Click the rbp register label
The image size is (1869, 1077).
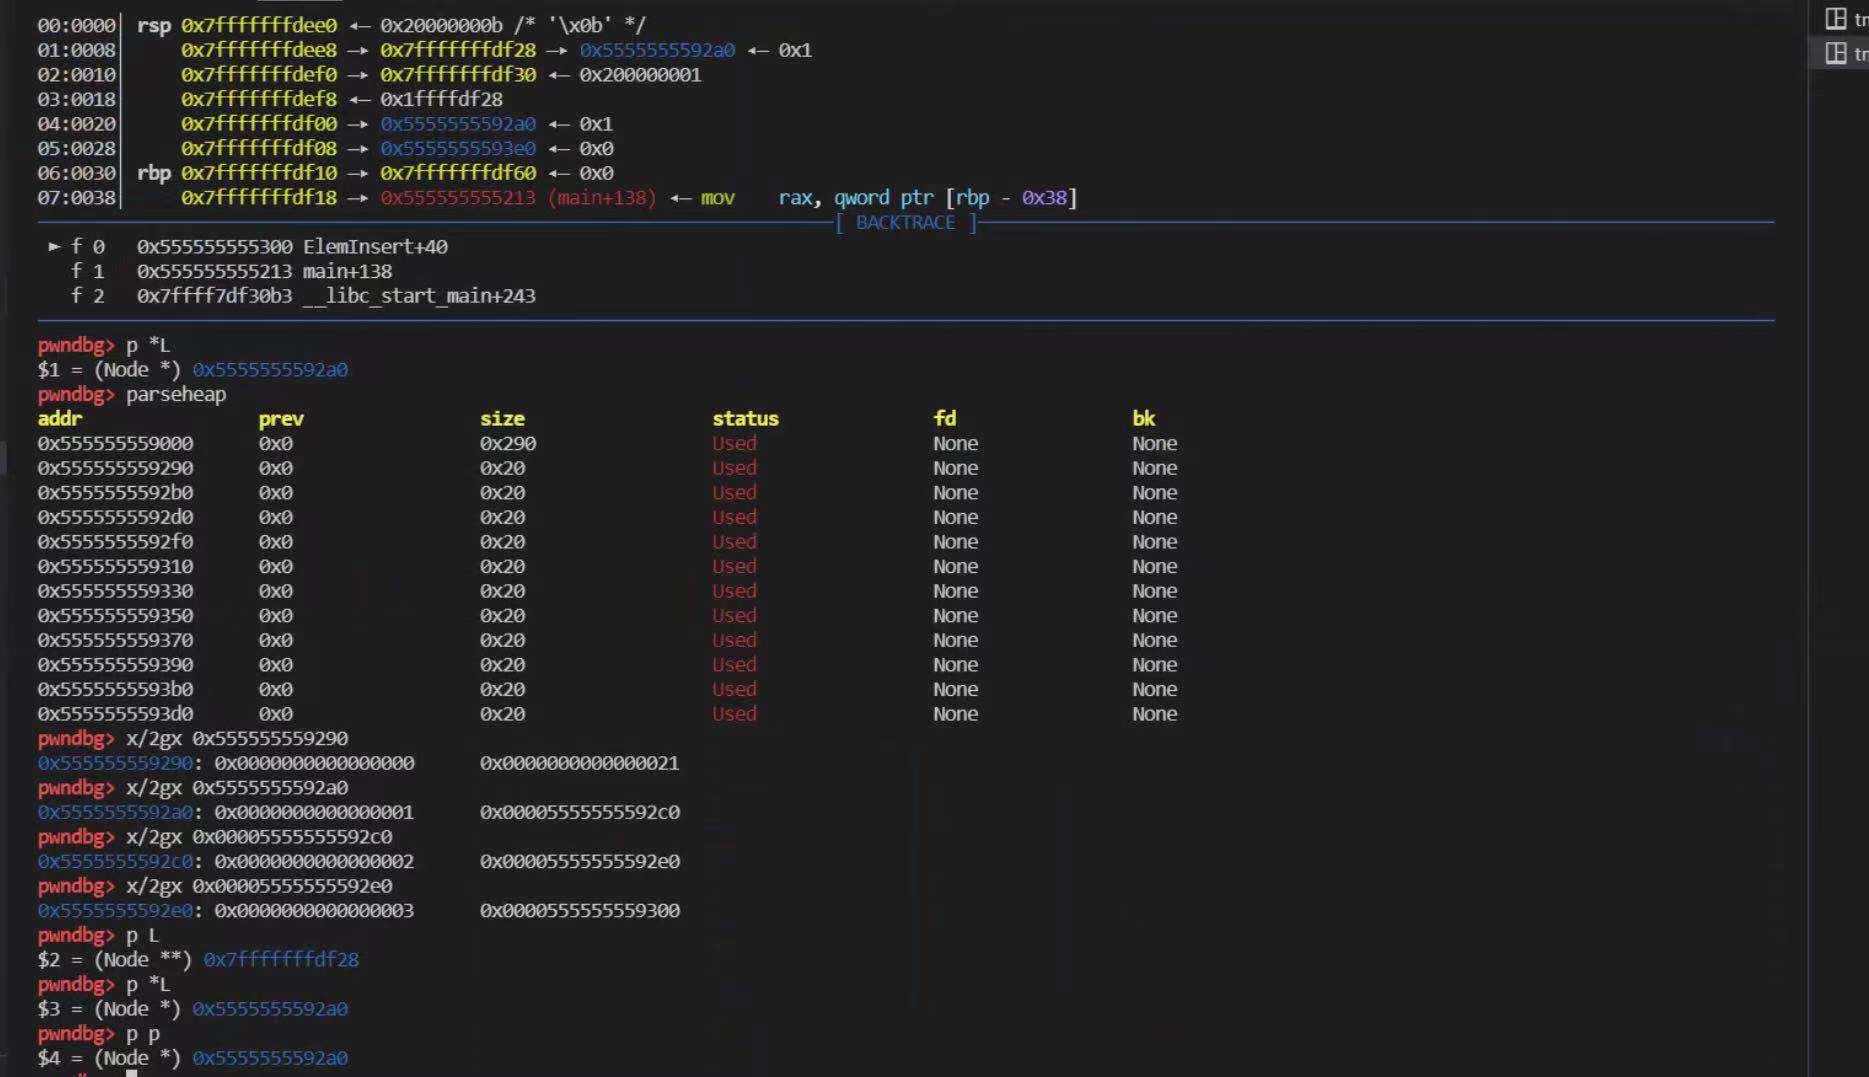[x=154, y=173]
